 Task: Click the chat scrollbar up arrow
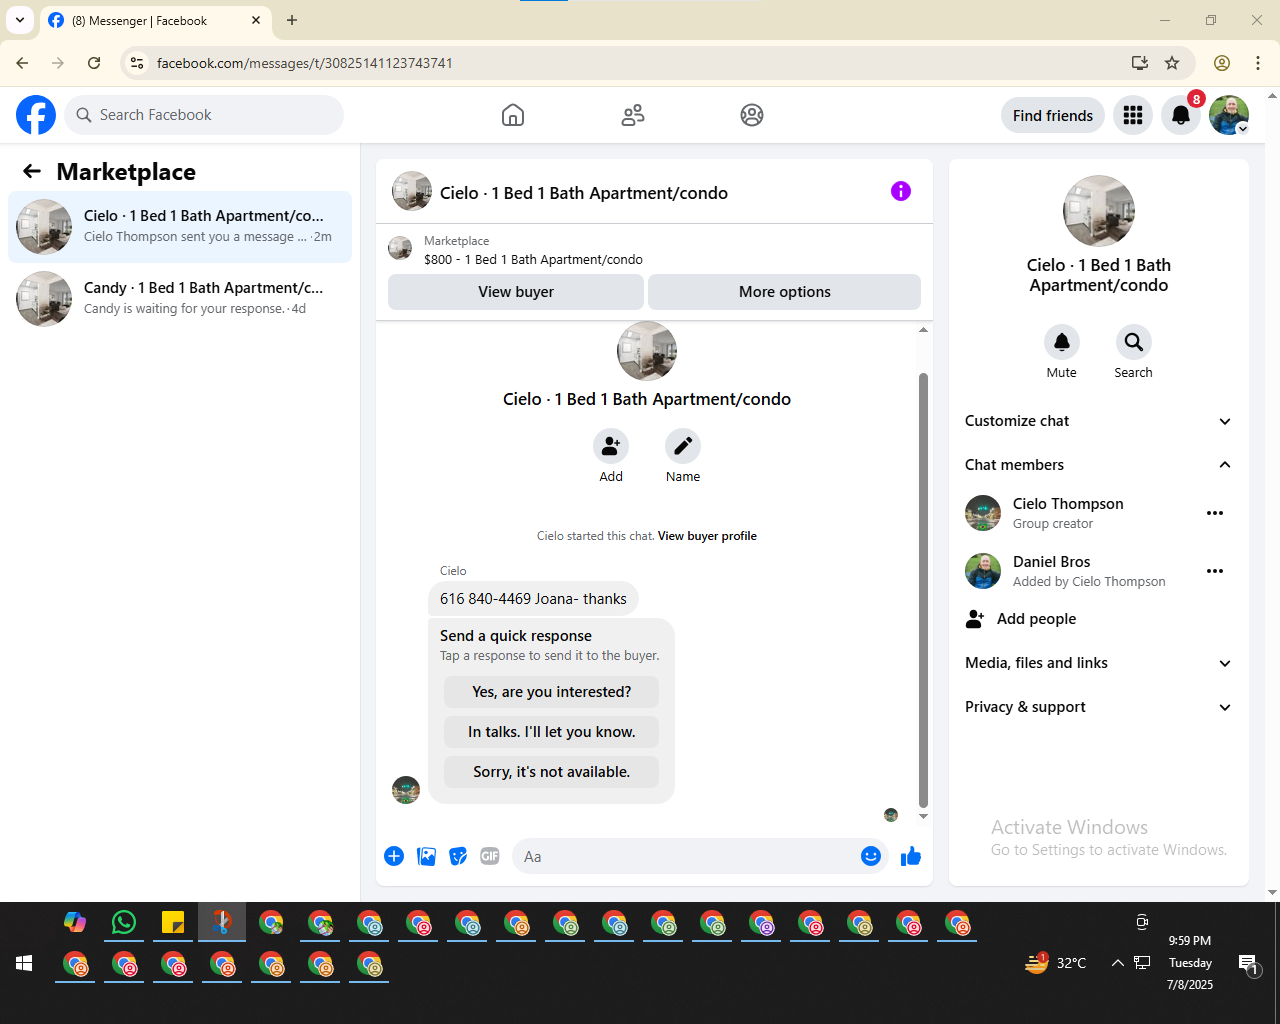[923, 329]
